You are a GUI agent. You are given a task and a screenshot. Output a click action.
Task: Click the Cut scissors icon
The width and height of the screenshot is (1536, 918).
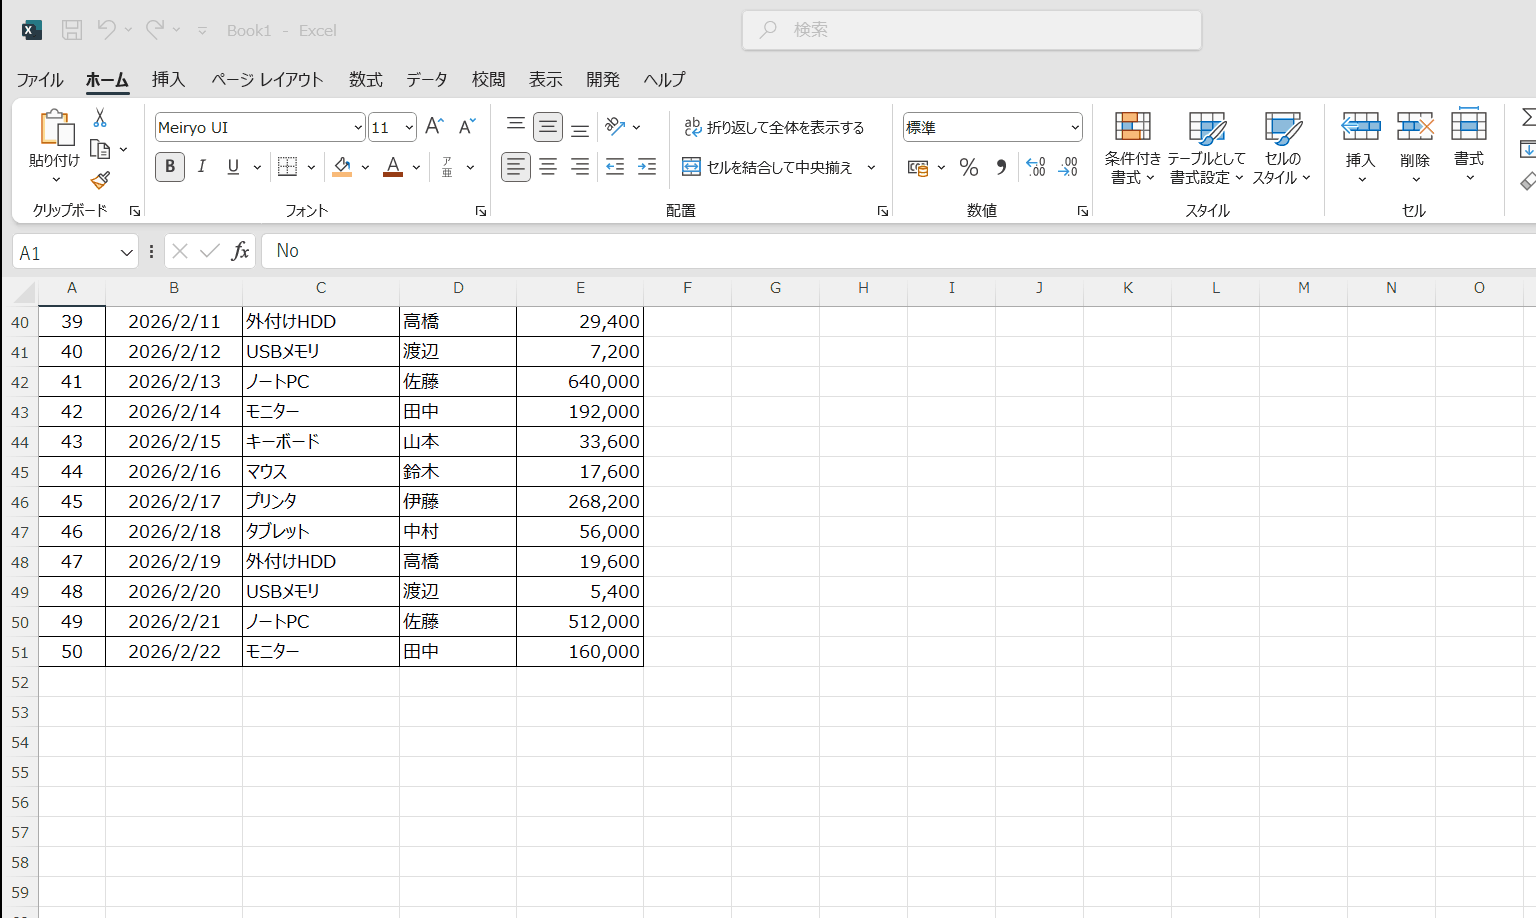pos(100,118)
